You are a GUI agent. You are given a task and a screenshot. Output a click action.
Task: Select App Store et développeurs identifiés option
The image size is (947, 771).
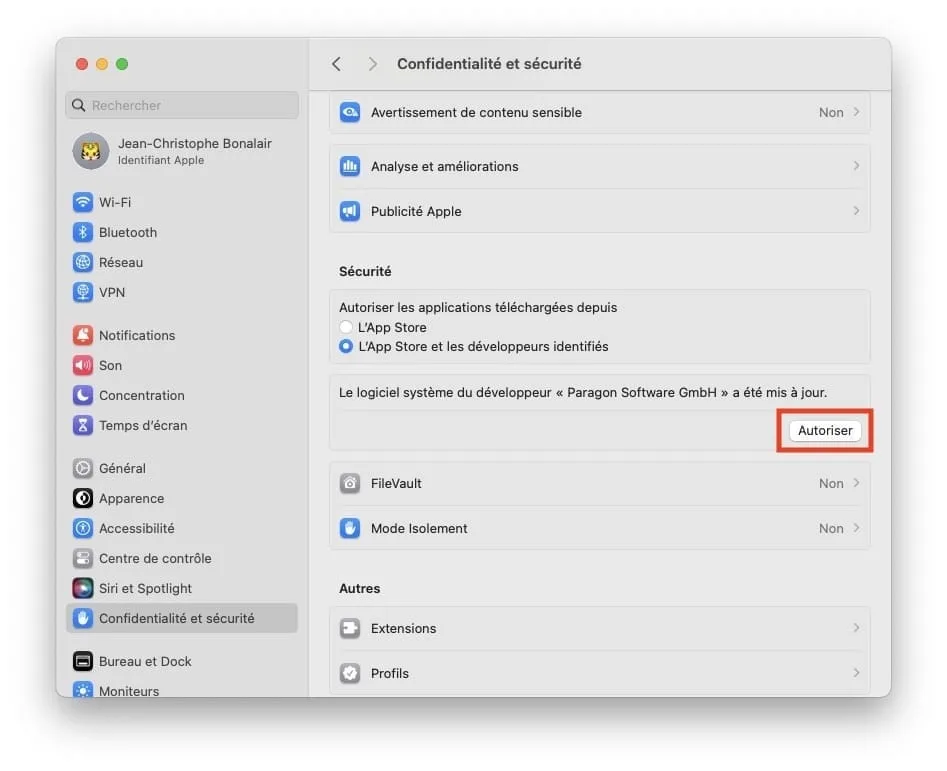(346, 346)
